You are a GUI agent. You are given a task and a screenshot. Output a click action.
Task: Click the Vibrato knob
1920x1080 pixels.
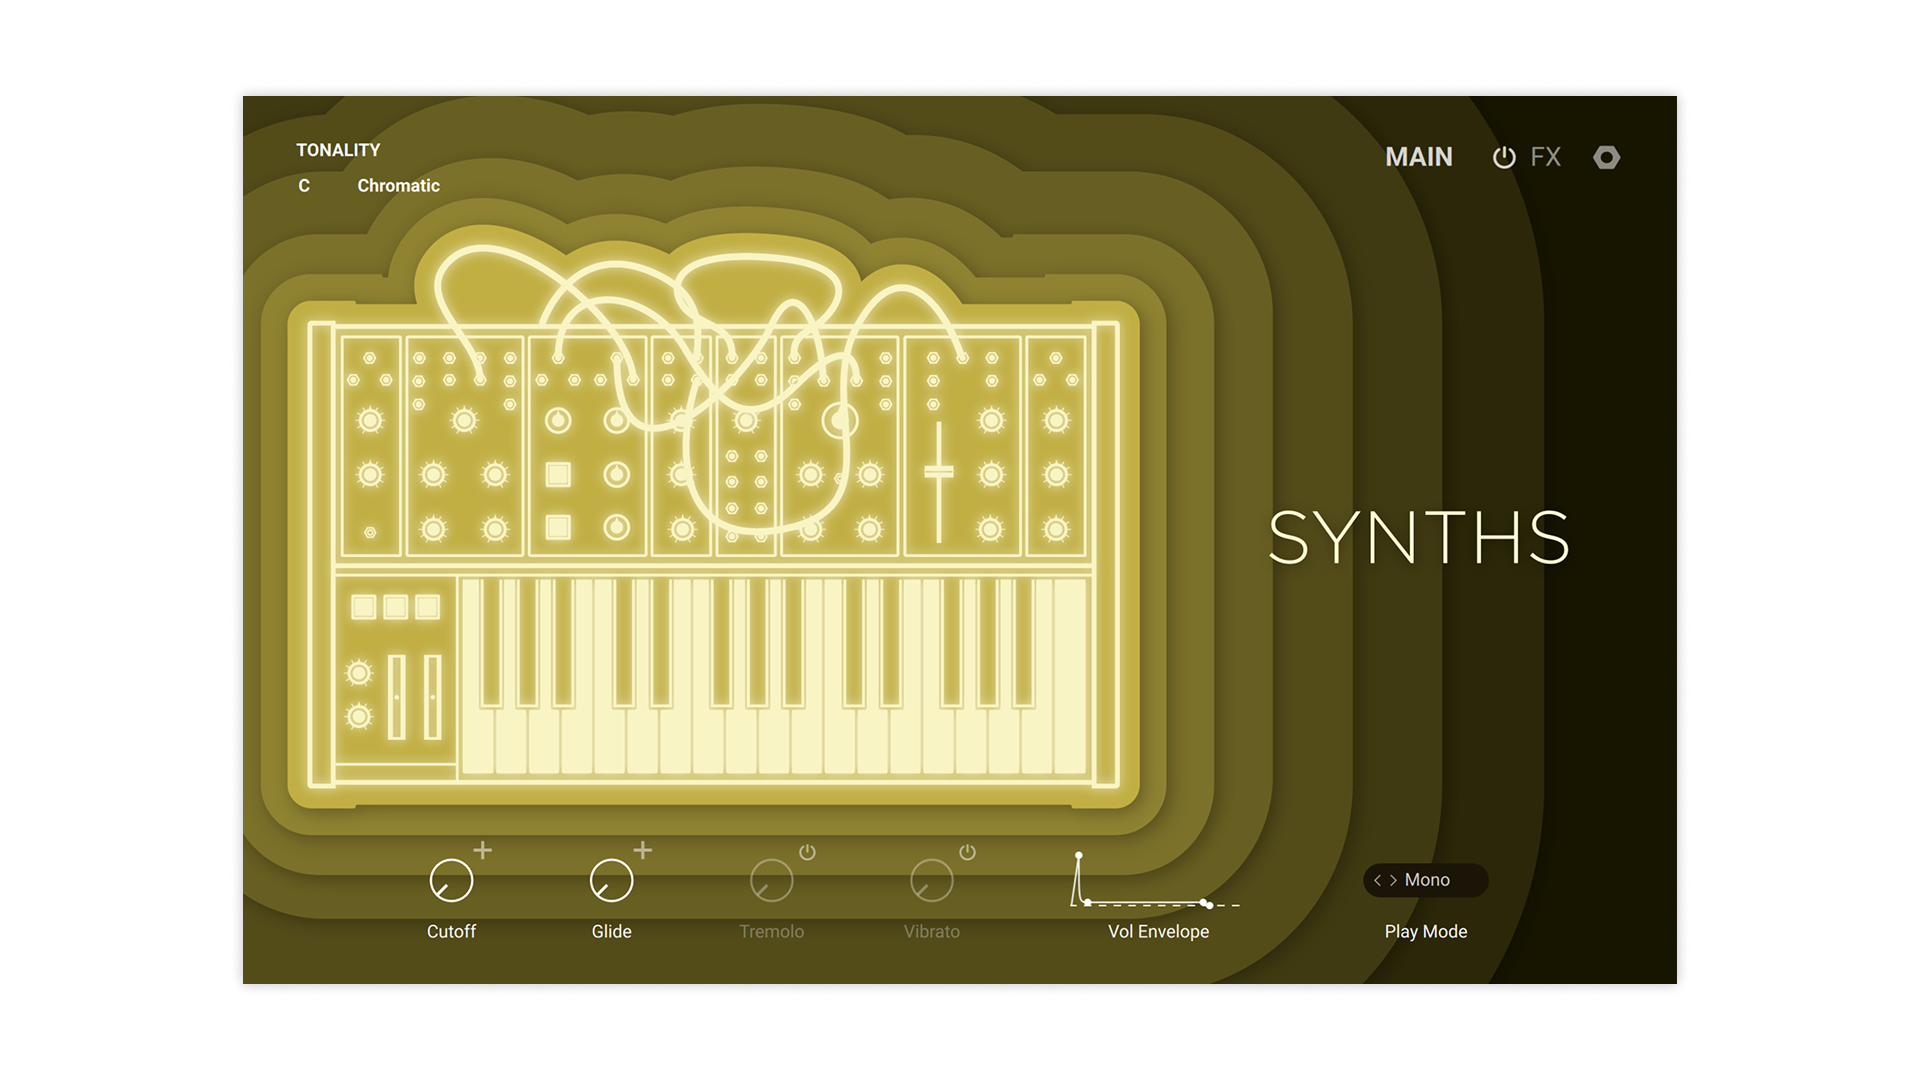point(931,881)
